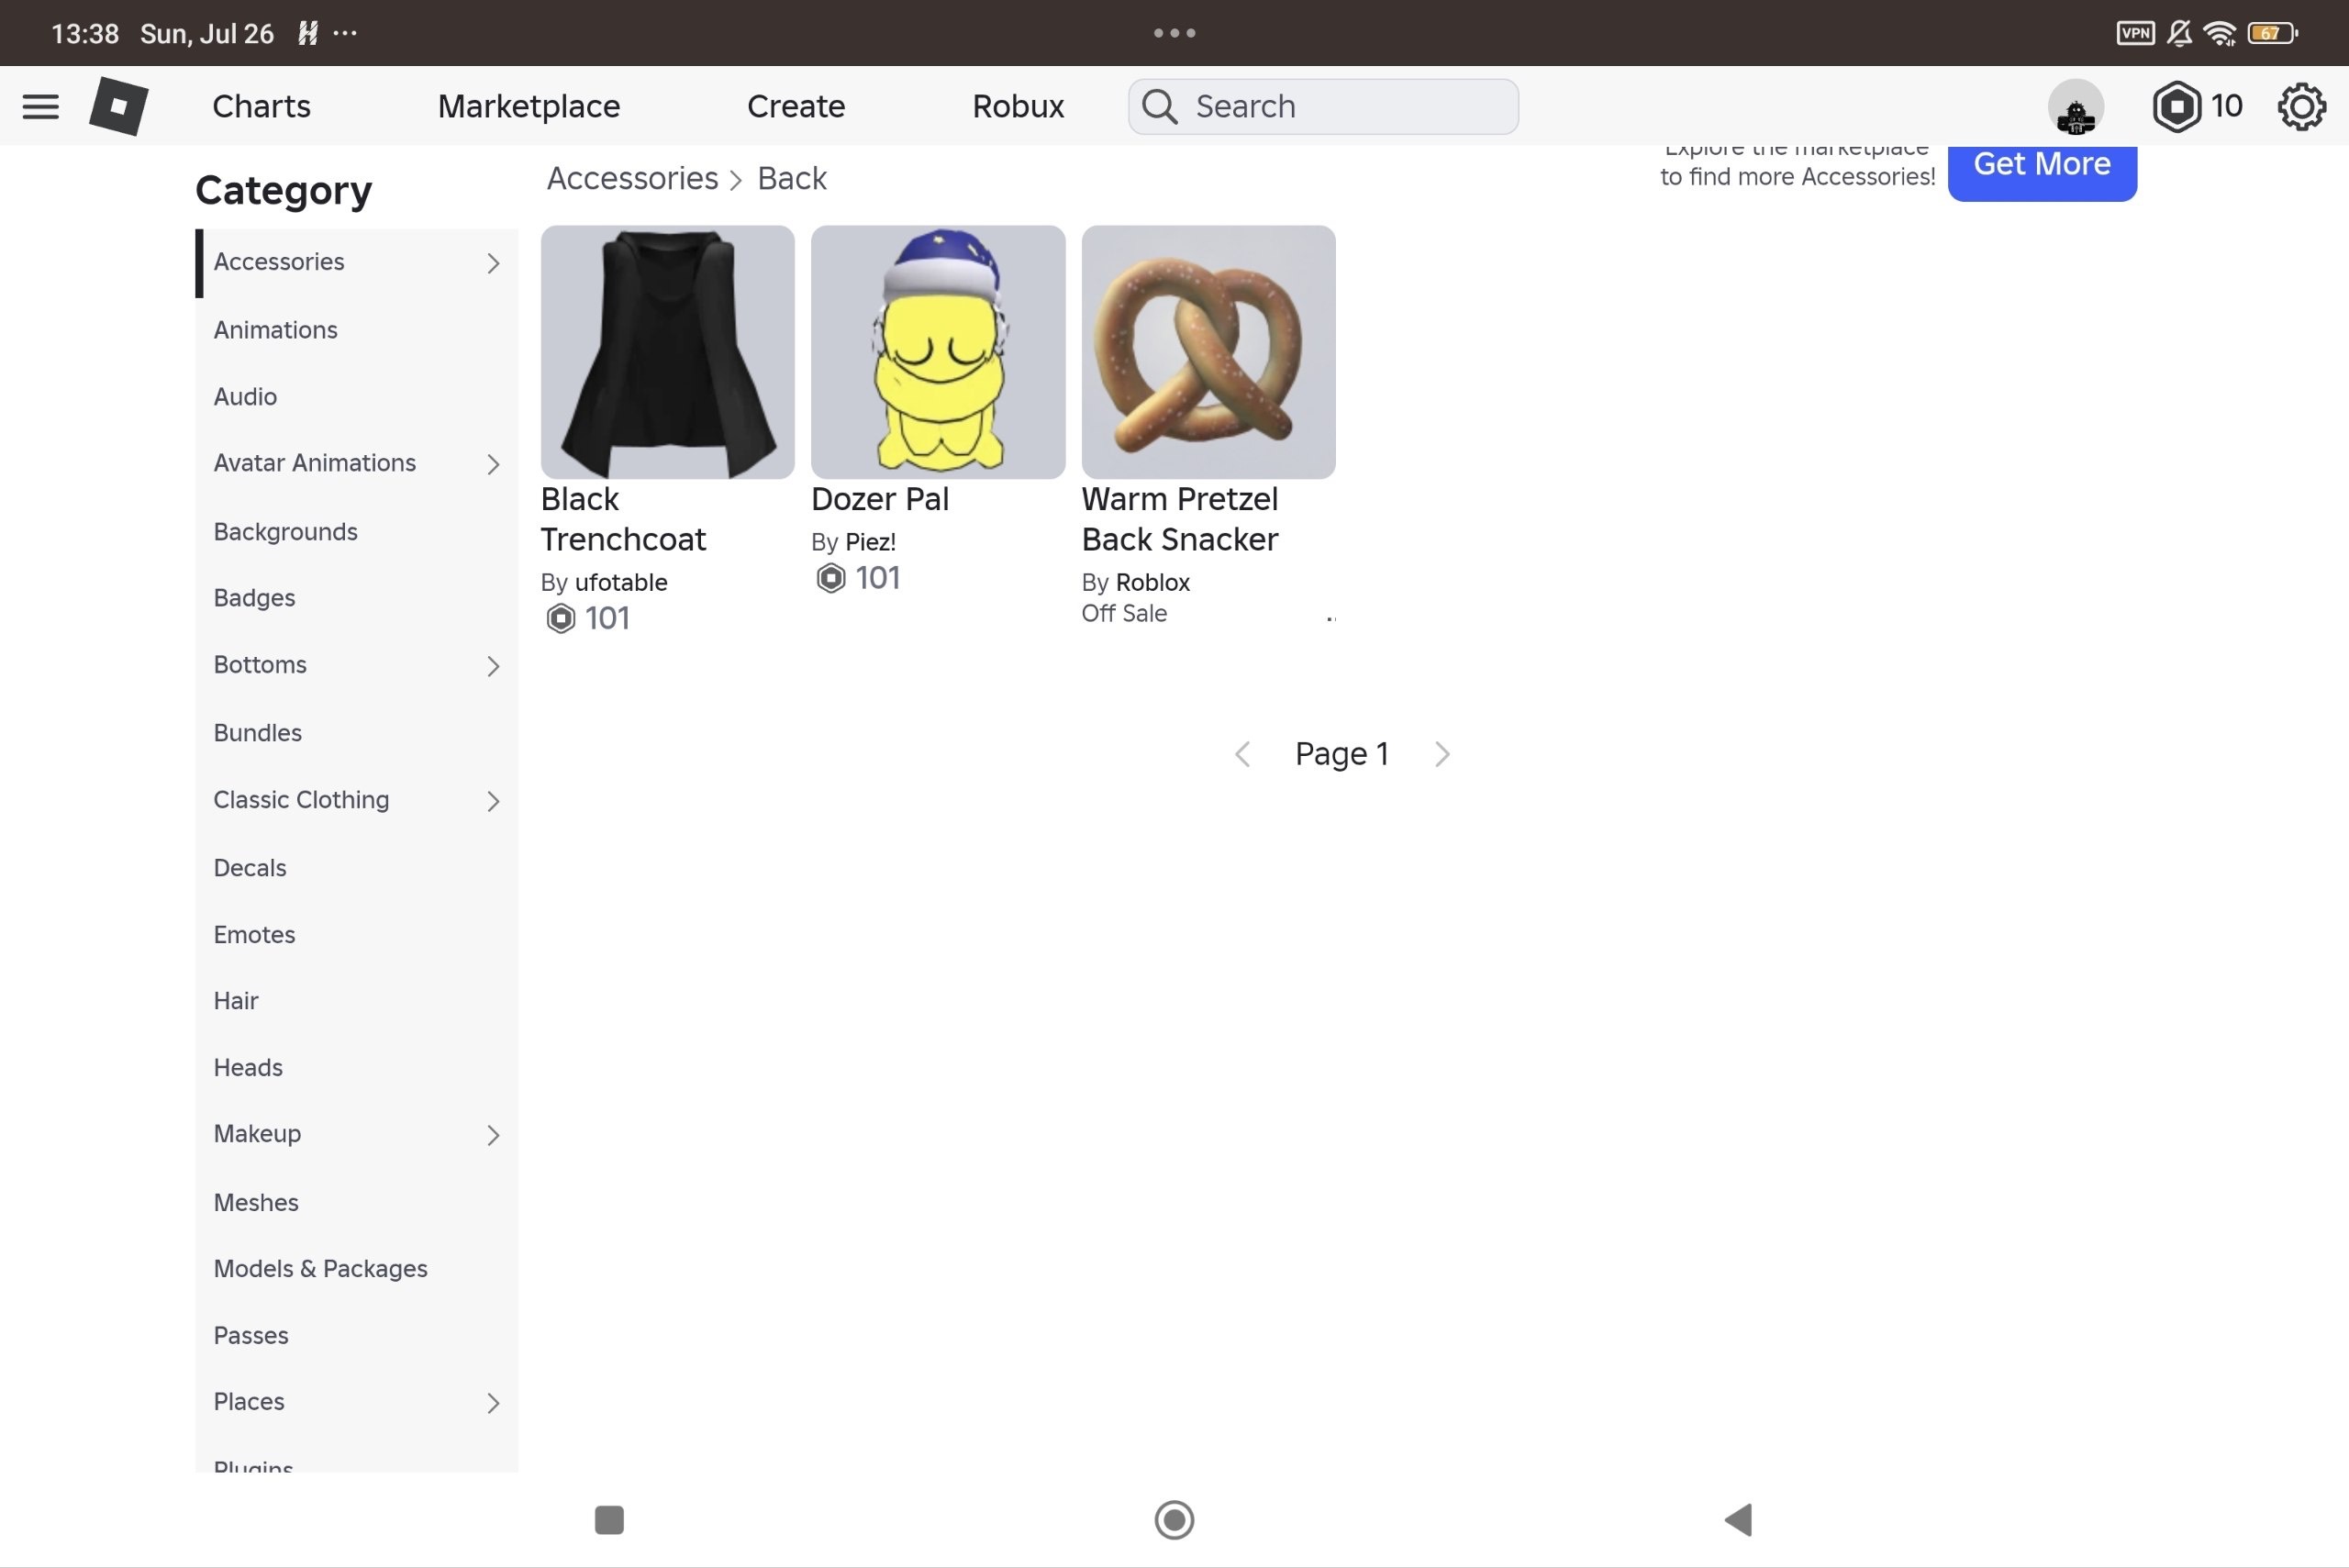Go to next page arrow

1442,754
